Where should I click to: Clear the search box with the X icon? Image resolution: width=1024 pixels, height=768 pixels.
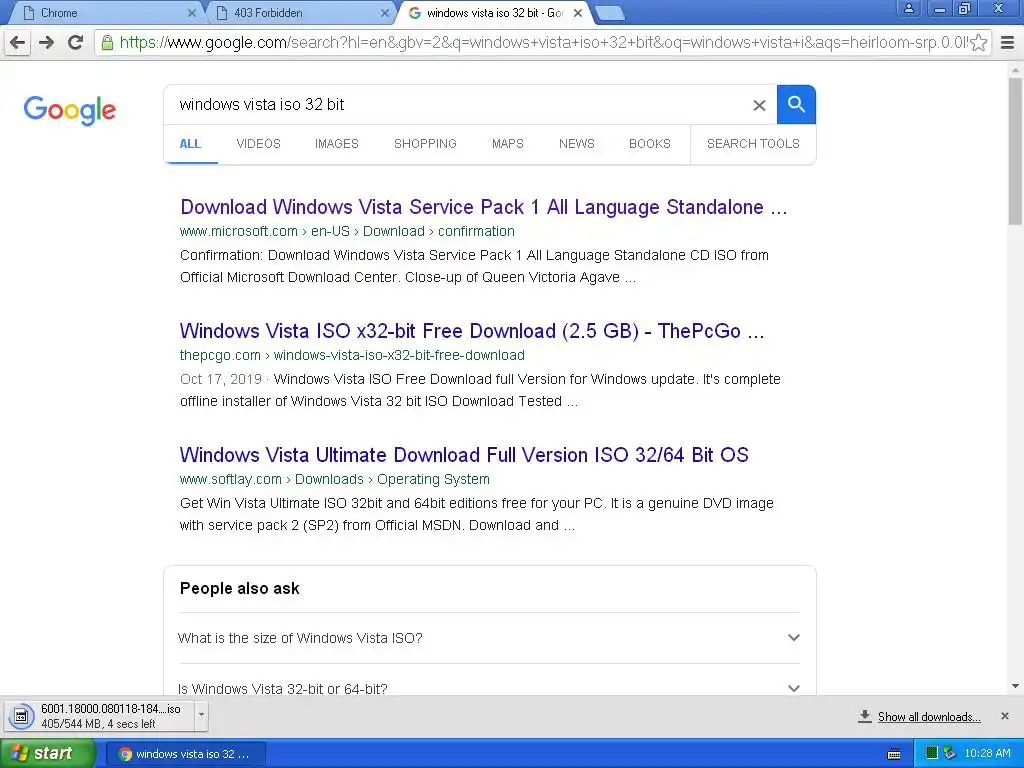[x=759, y=105]
